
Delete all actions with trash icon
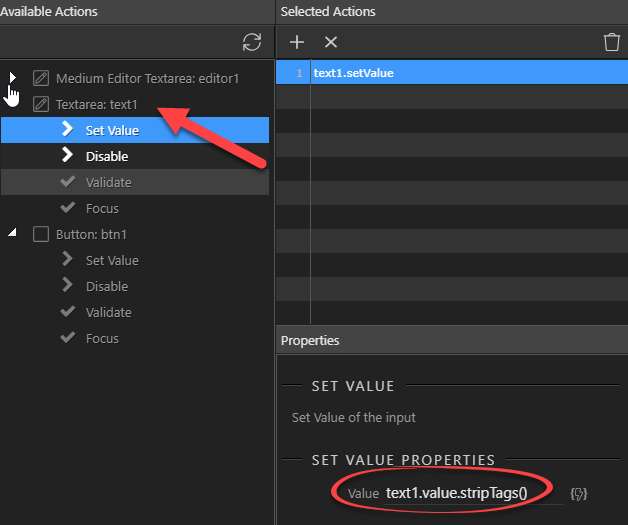[612, 42]
